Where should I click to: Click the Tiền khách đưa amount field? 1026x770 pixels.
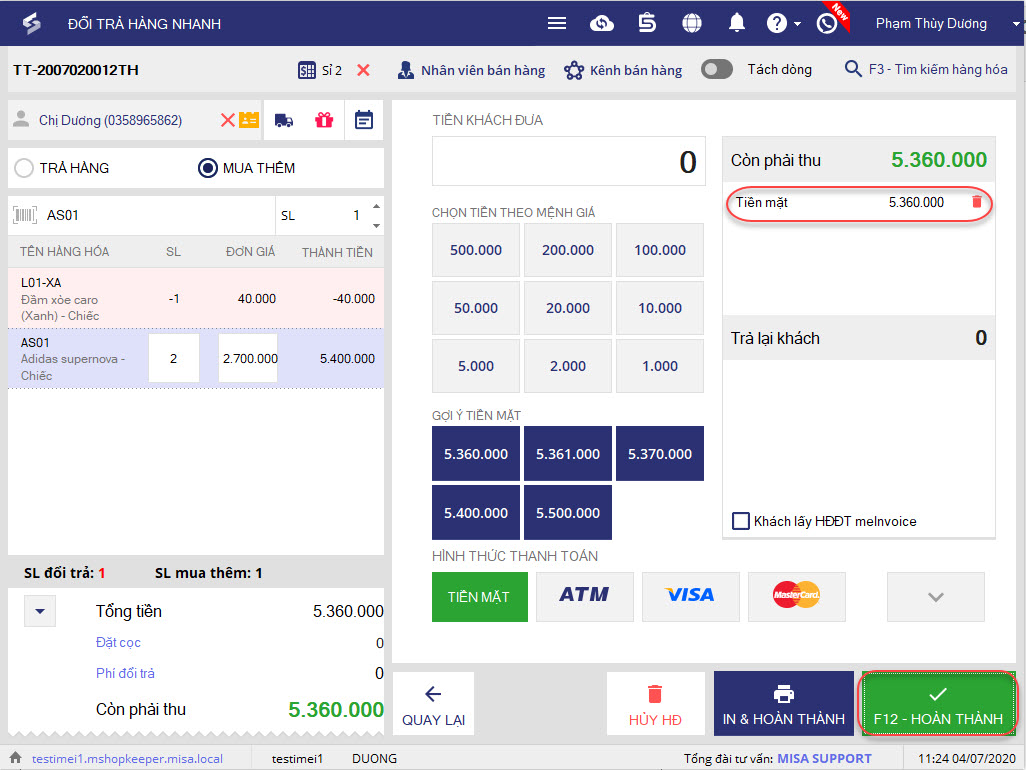click(569, 162)
